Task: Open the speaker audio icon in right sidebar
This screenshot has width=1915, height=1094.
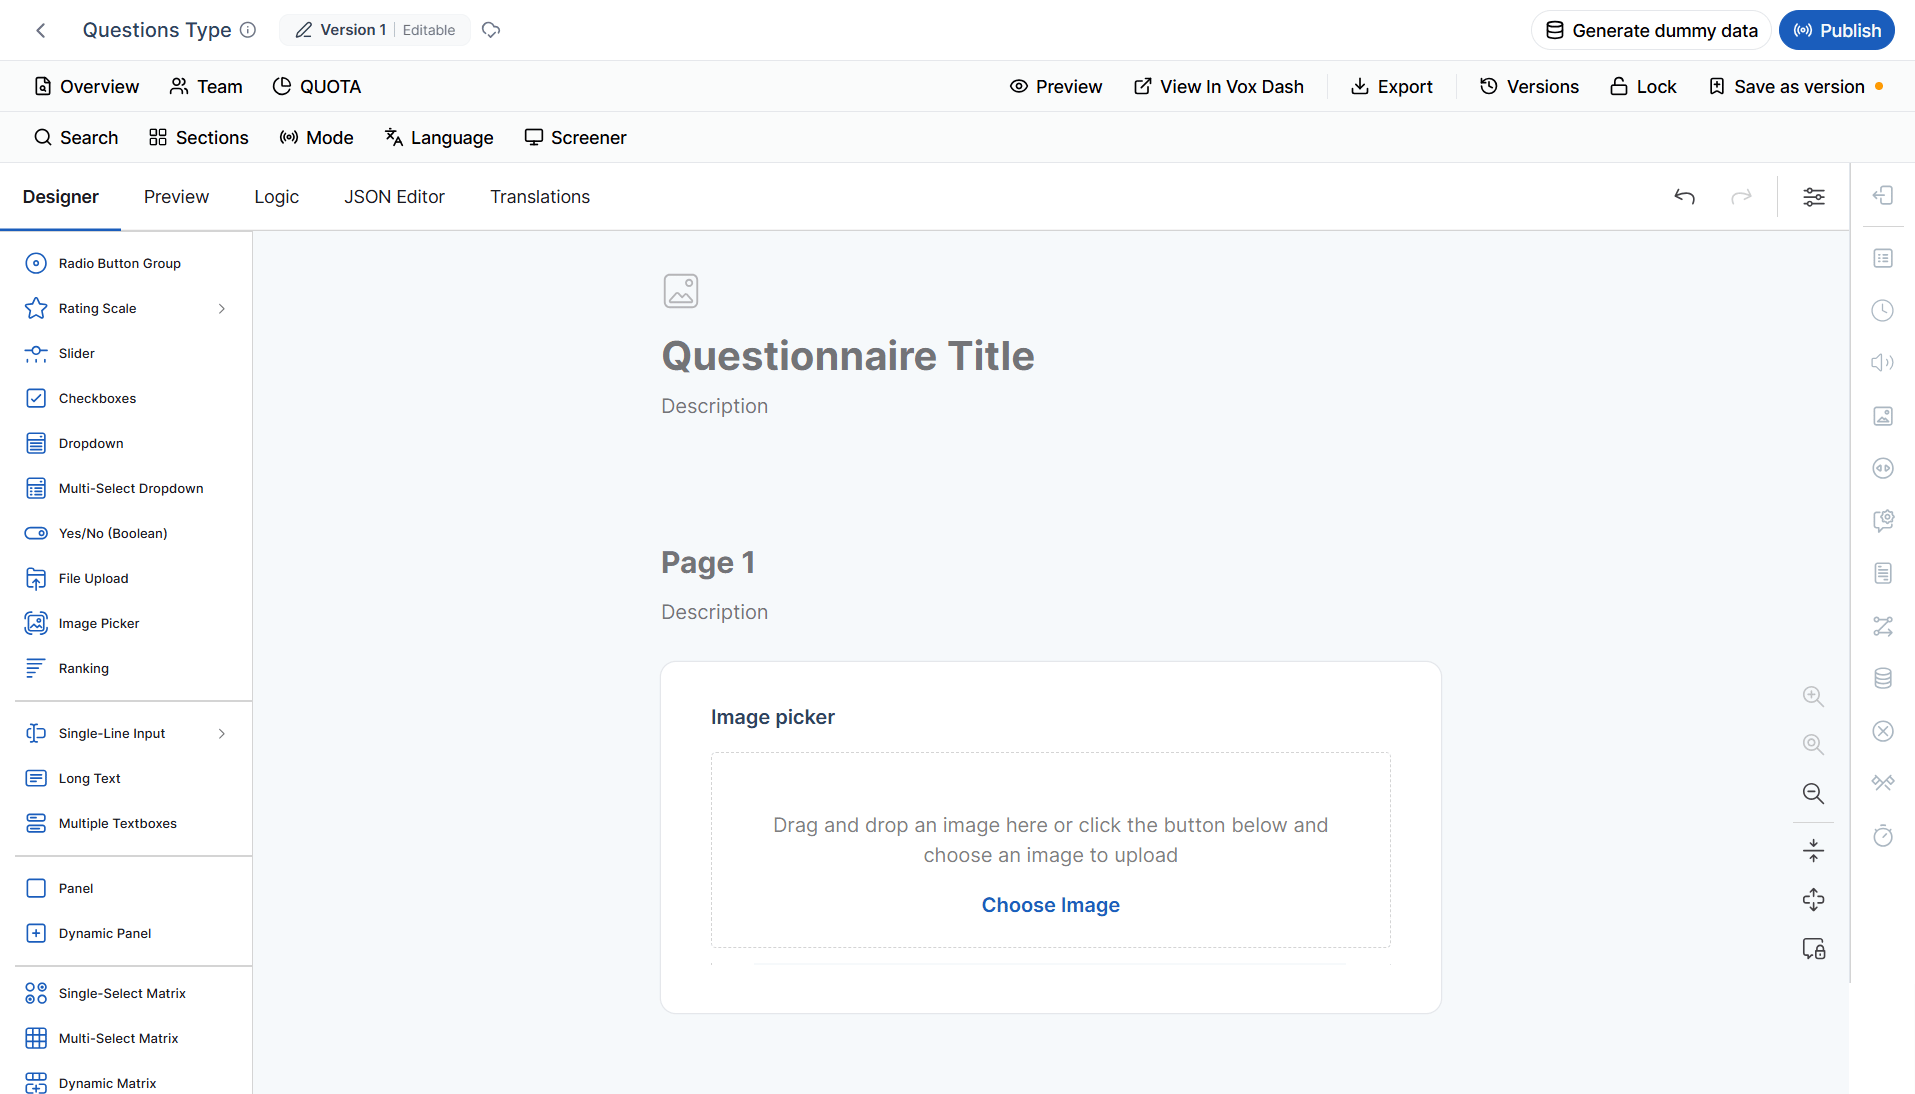Action: click(x=1883, y=363)
